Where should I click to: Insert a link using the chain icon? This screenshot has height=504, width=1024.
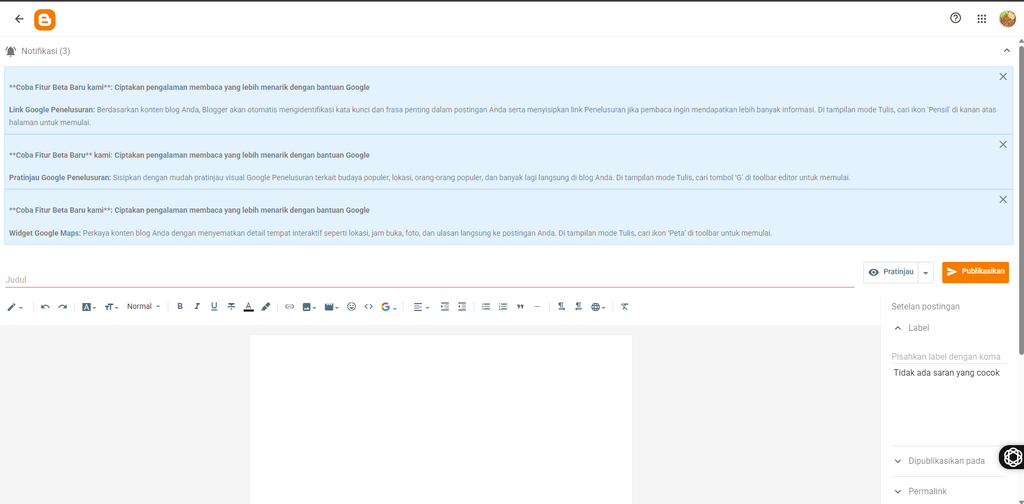tap(289, 306)
